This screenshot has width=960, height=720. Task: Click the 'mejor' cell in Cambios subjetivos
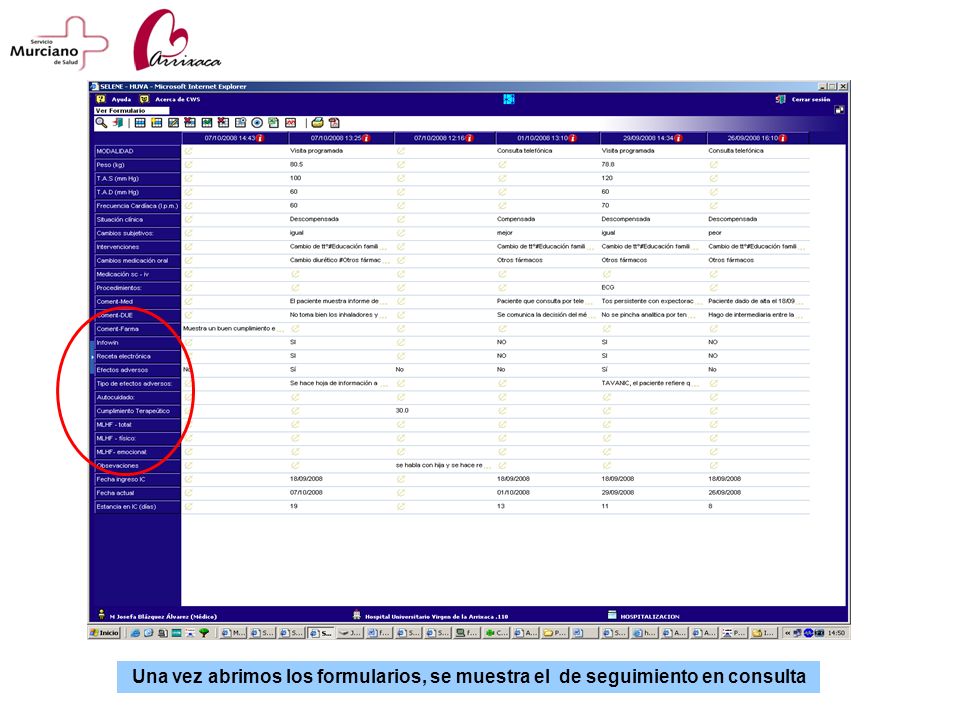504,233
